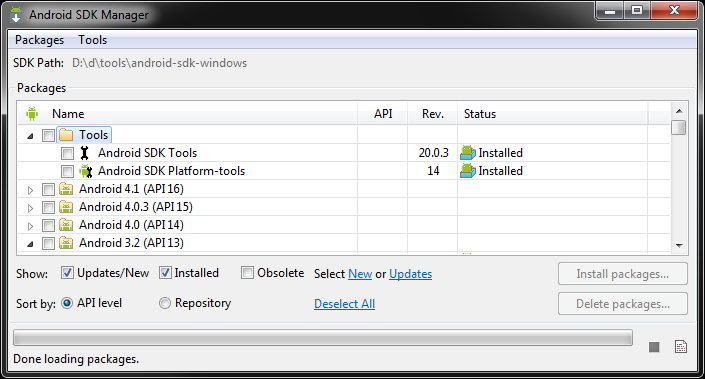Screen dimensions: 705x379
Task: Check the Android 4.0 (API 14) checkbox
Action: (x=48, y=225)
